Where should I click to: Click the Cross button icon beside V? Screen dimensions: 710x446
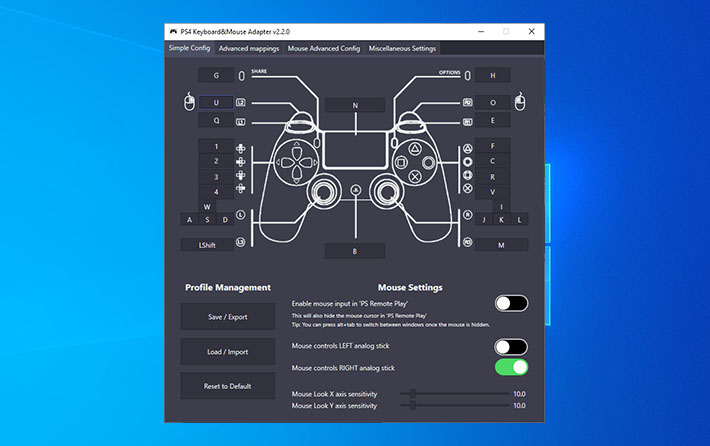coord(467,188)
